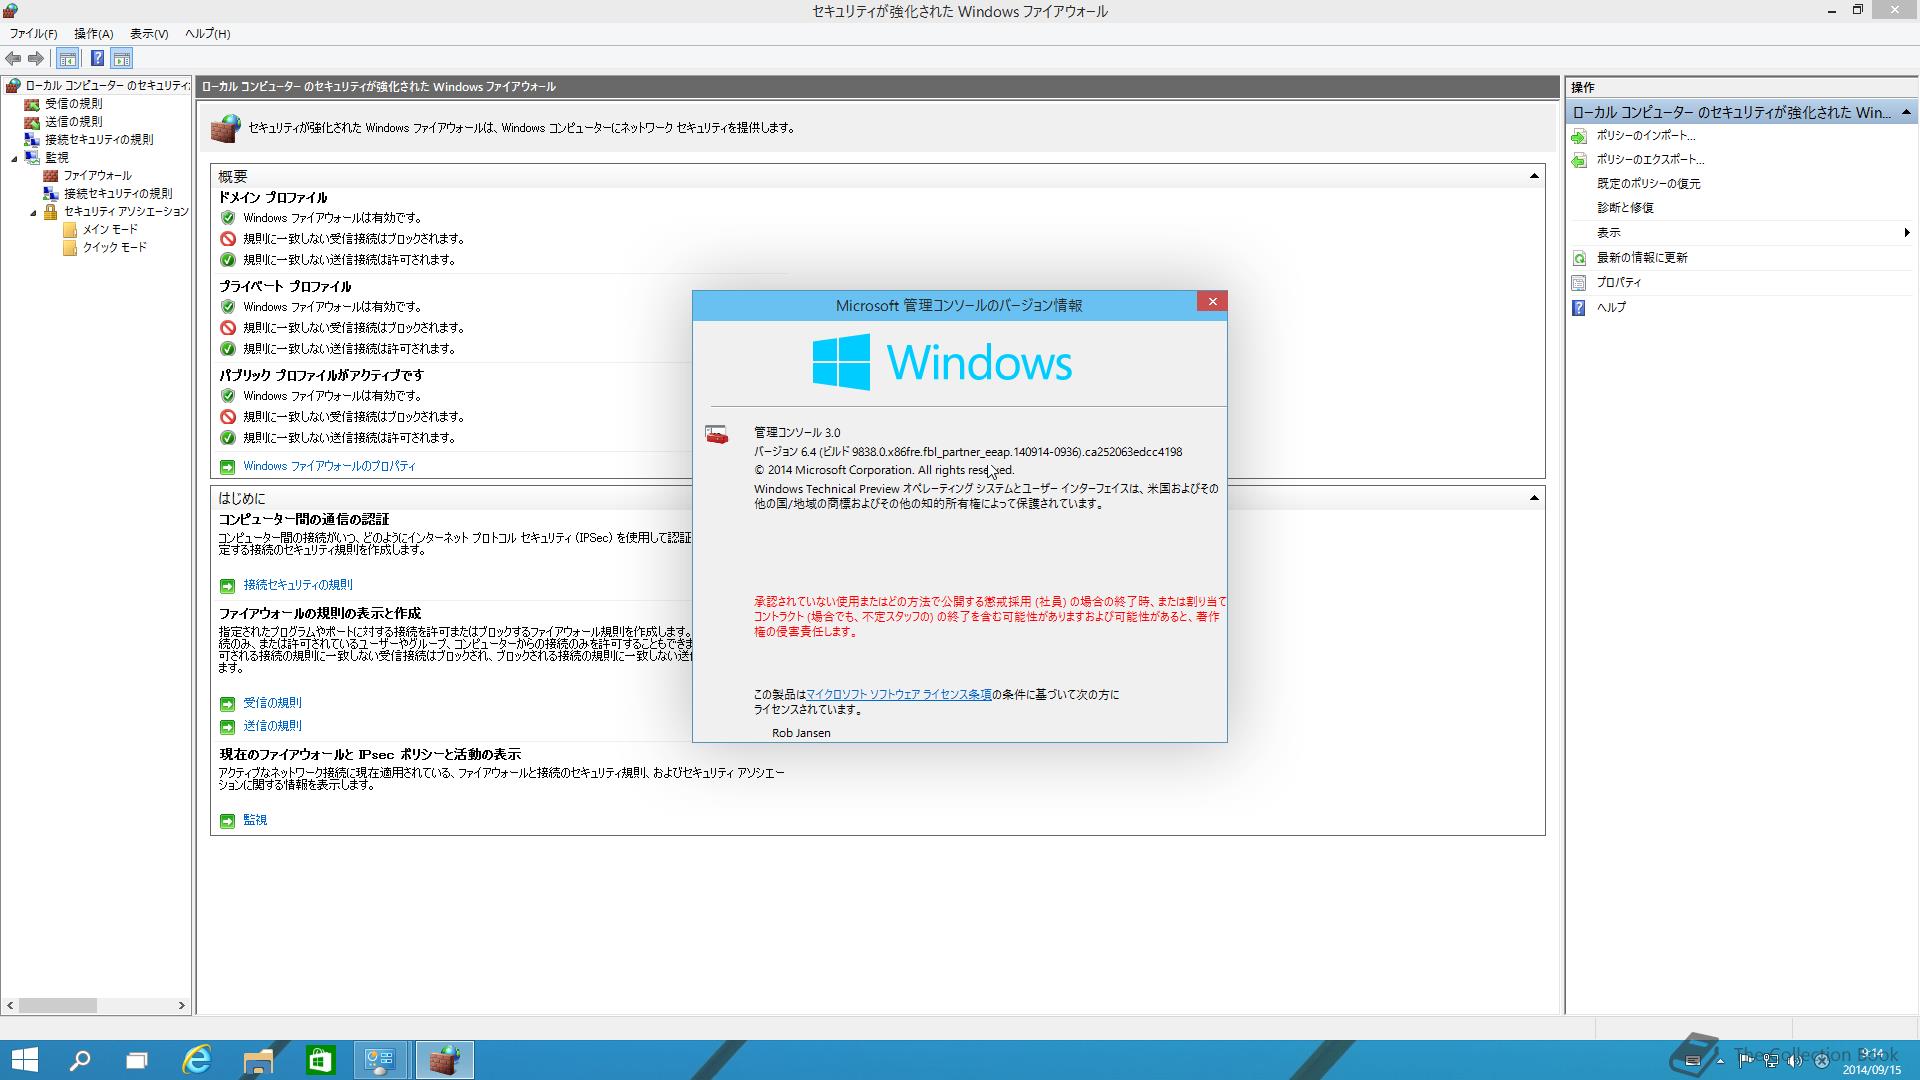Open the ヘルプ(H) menu
1920x1080 pixels.
coord(208,34)
